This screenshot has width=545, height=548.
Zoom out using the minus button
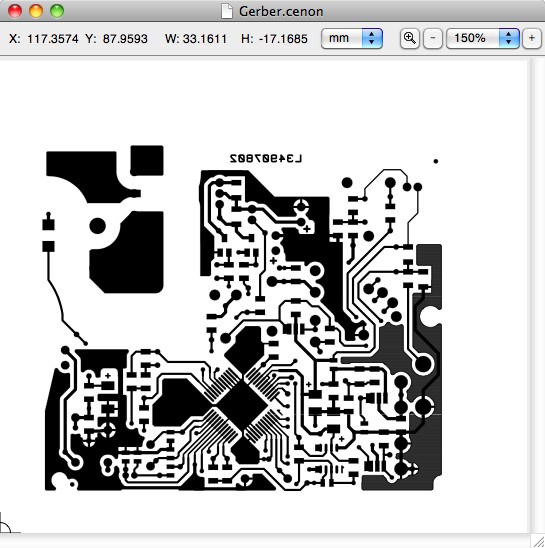click(433, 38)
